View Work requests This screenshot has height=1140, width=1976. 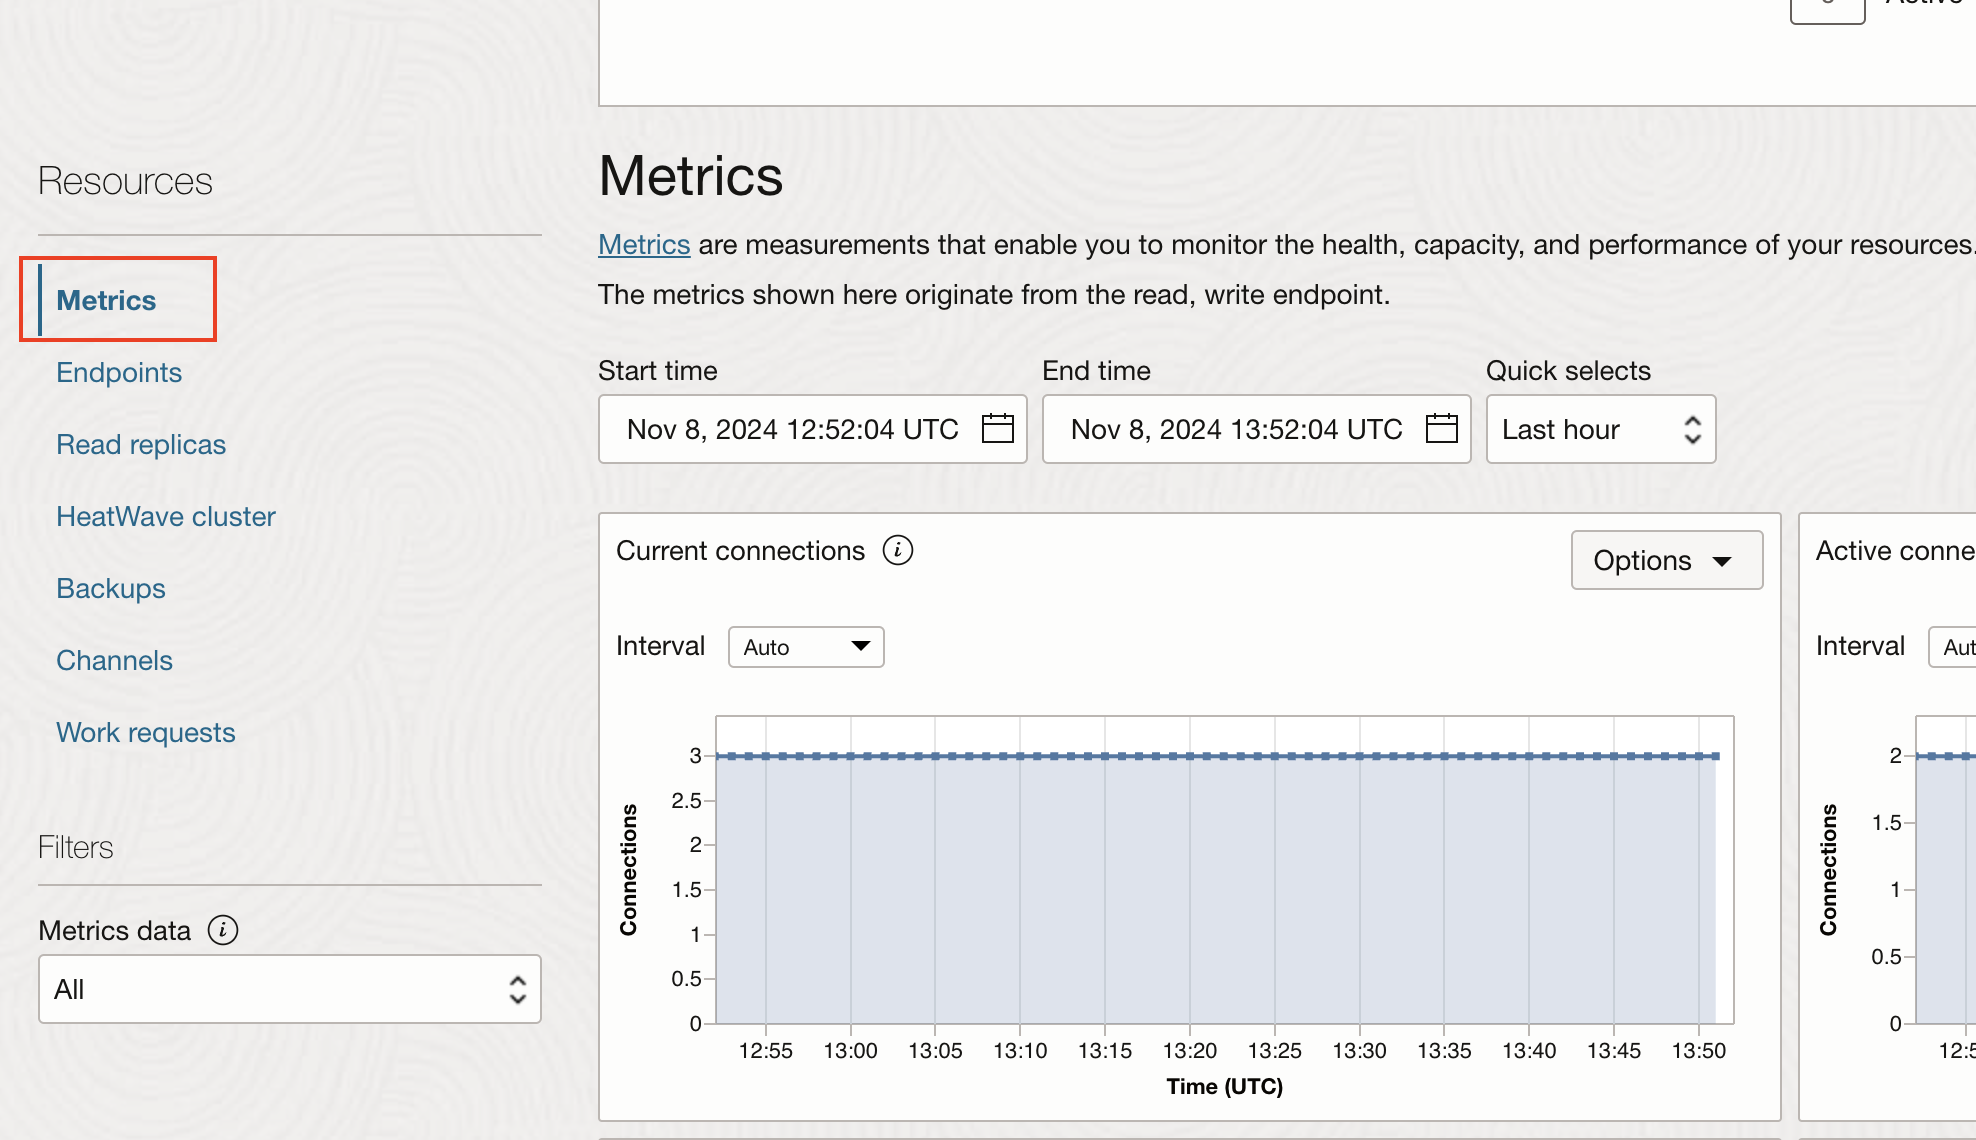pos(146,732)
